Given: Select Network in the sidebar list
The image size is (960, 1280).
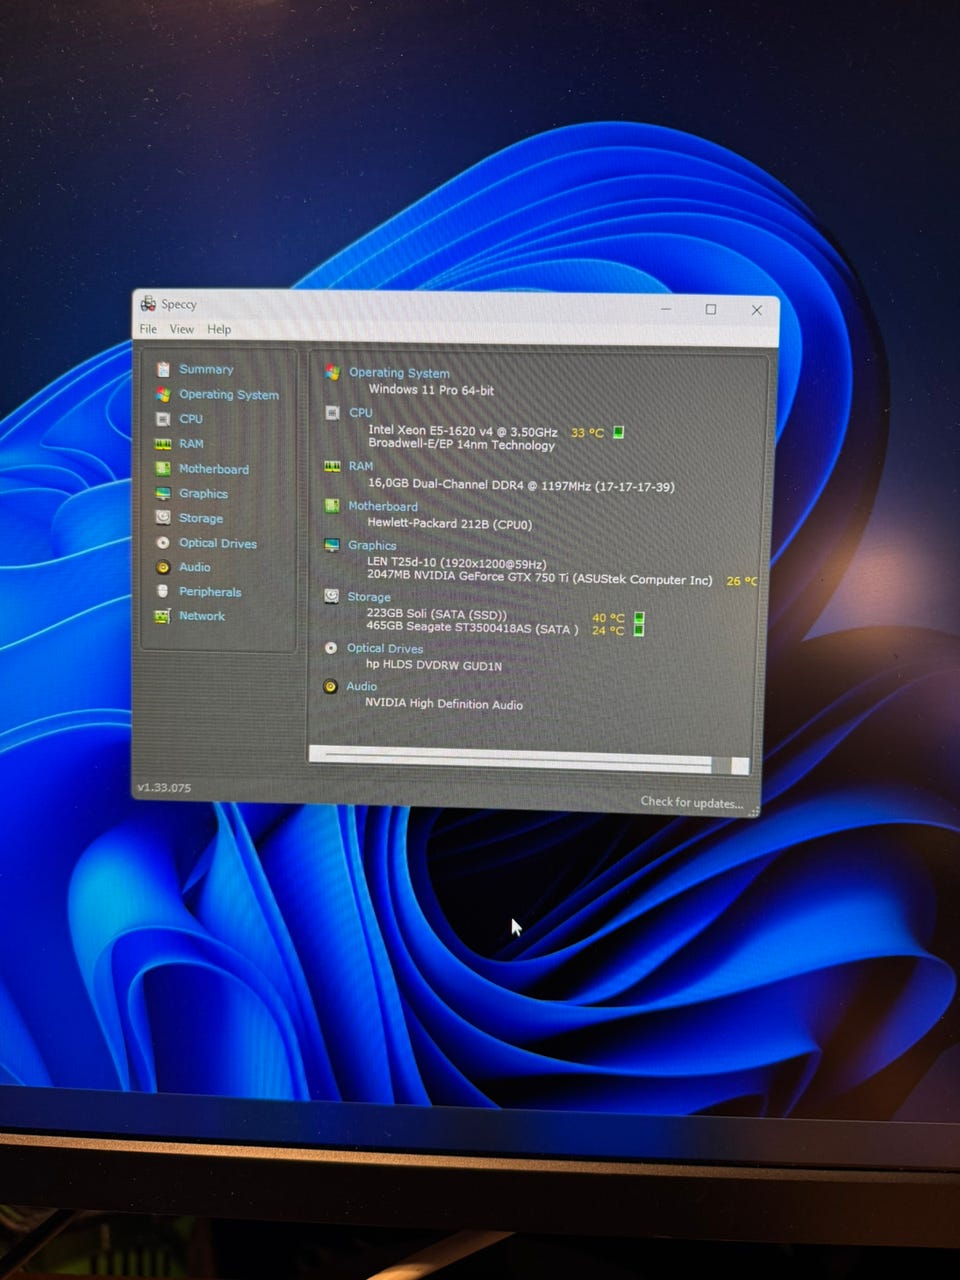Looking at the screenshot, I should pyautogui.click(x=202, y=616).
